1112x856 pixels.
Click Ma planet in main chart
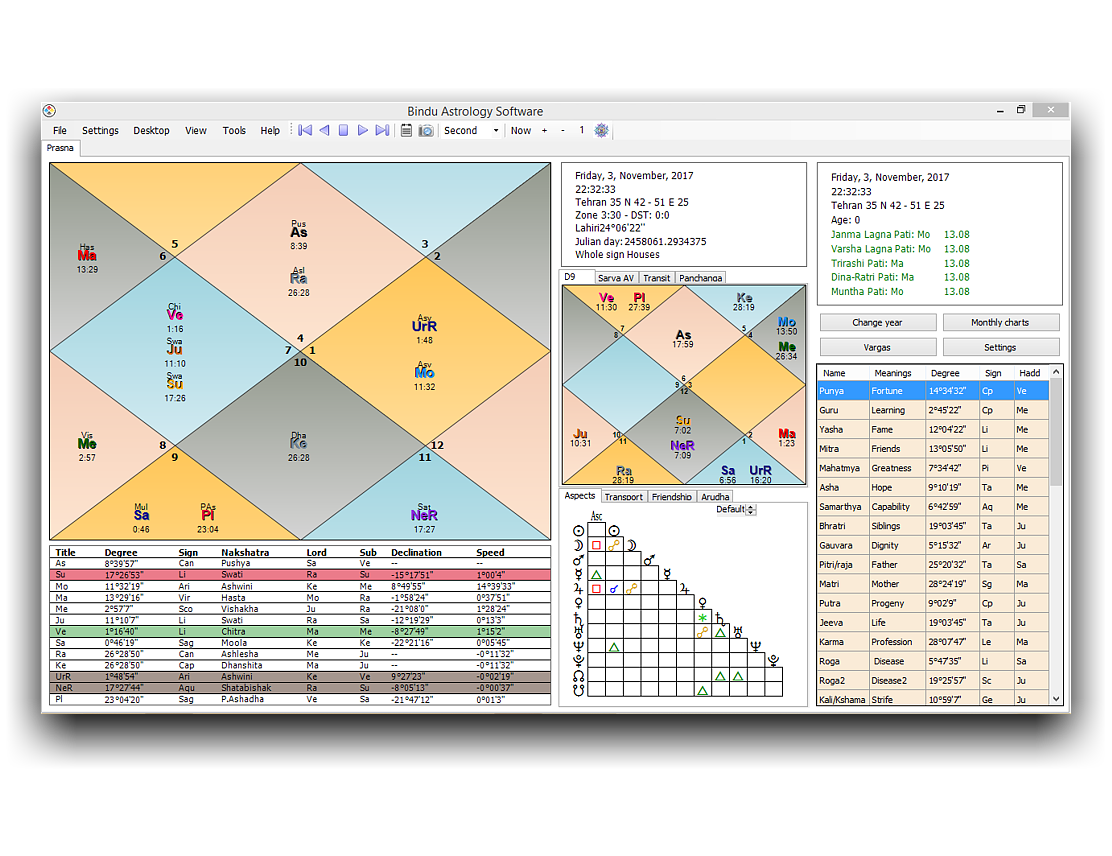point(87,256)
